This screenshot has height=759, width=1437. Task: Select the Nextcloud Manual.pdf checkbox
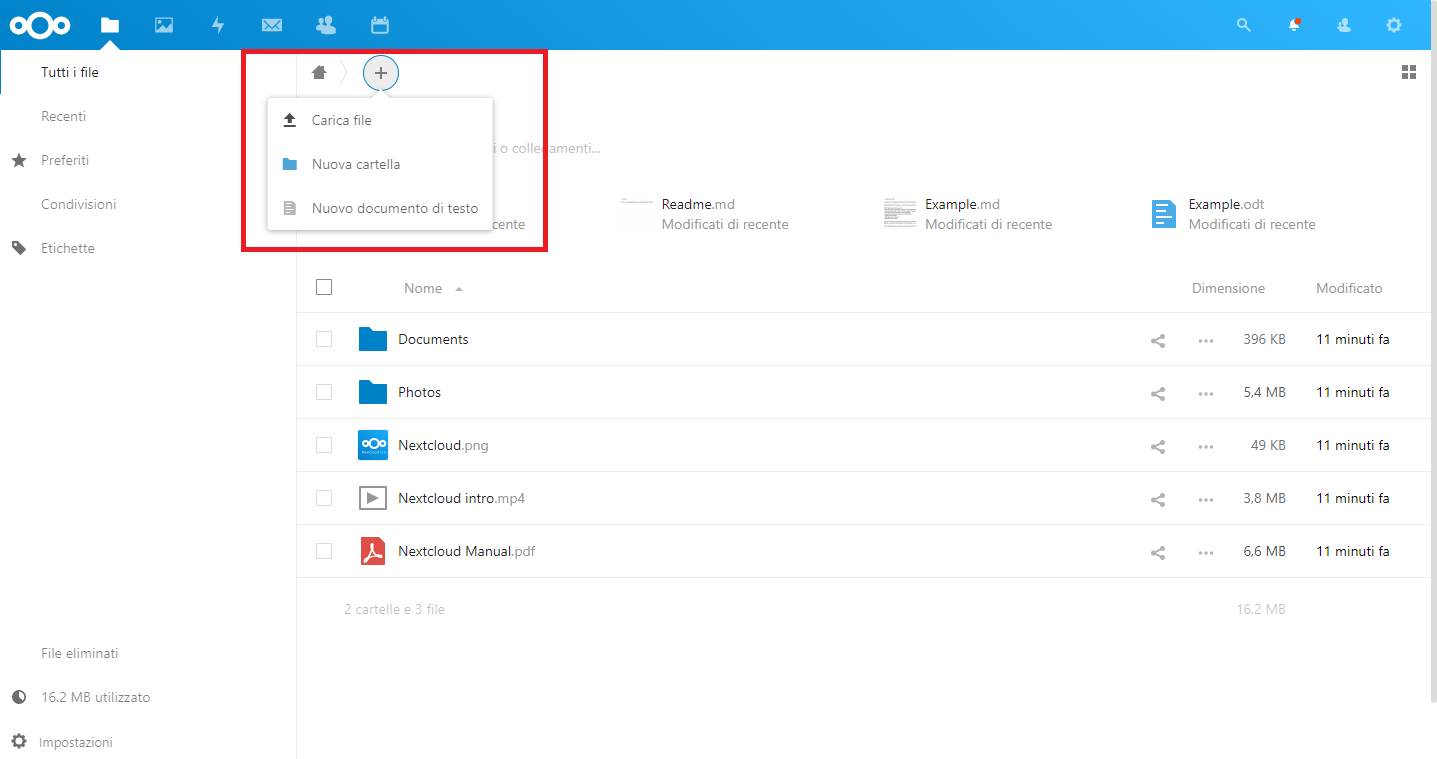click(324, 551)
